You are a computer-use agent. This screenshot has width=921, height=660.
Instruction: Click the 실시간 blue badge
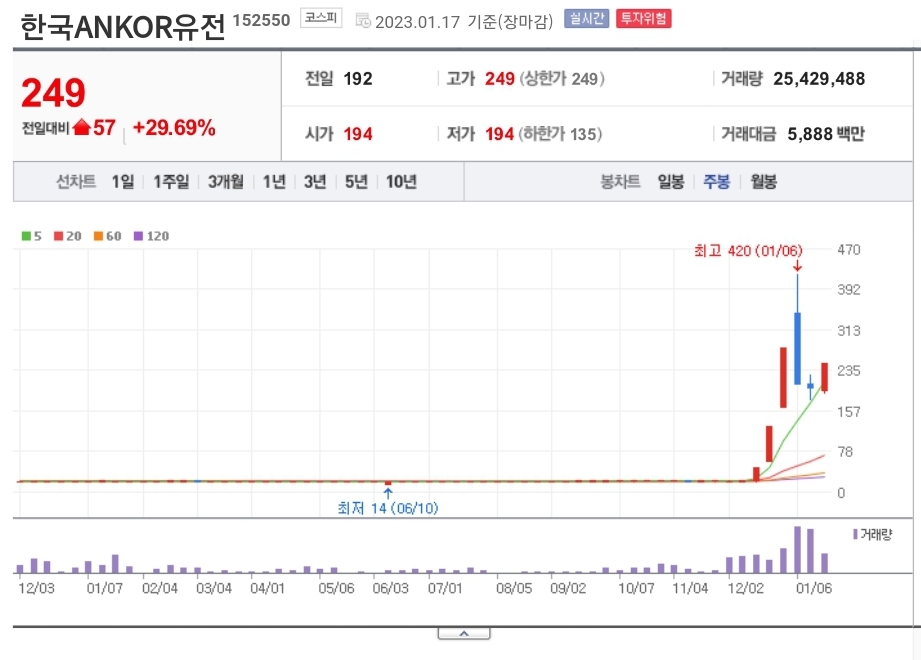point(587,19)
